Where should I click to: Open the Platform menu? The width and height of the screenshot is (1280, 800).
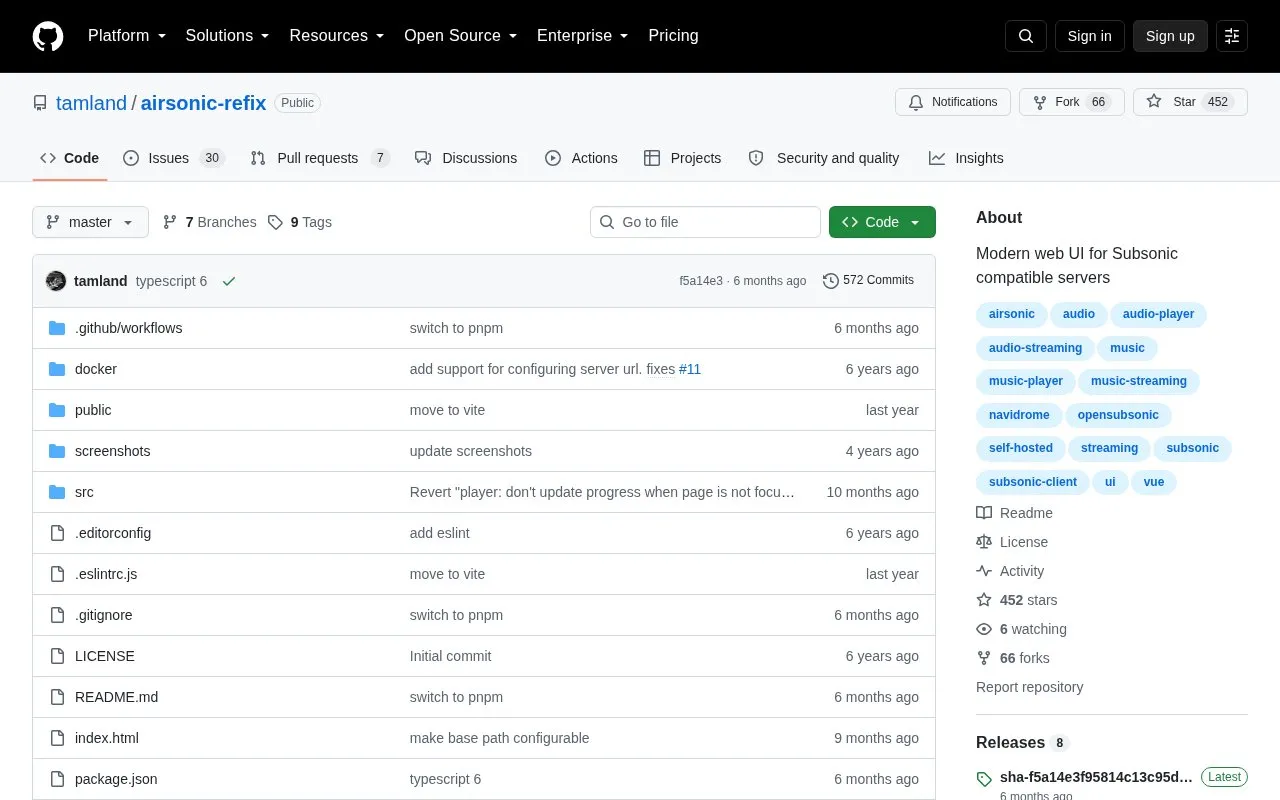pos(126,36)
